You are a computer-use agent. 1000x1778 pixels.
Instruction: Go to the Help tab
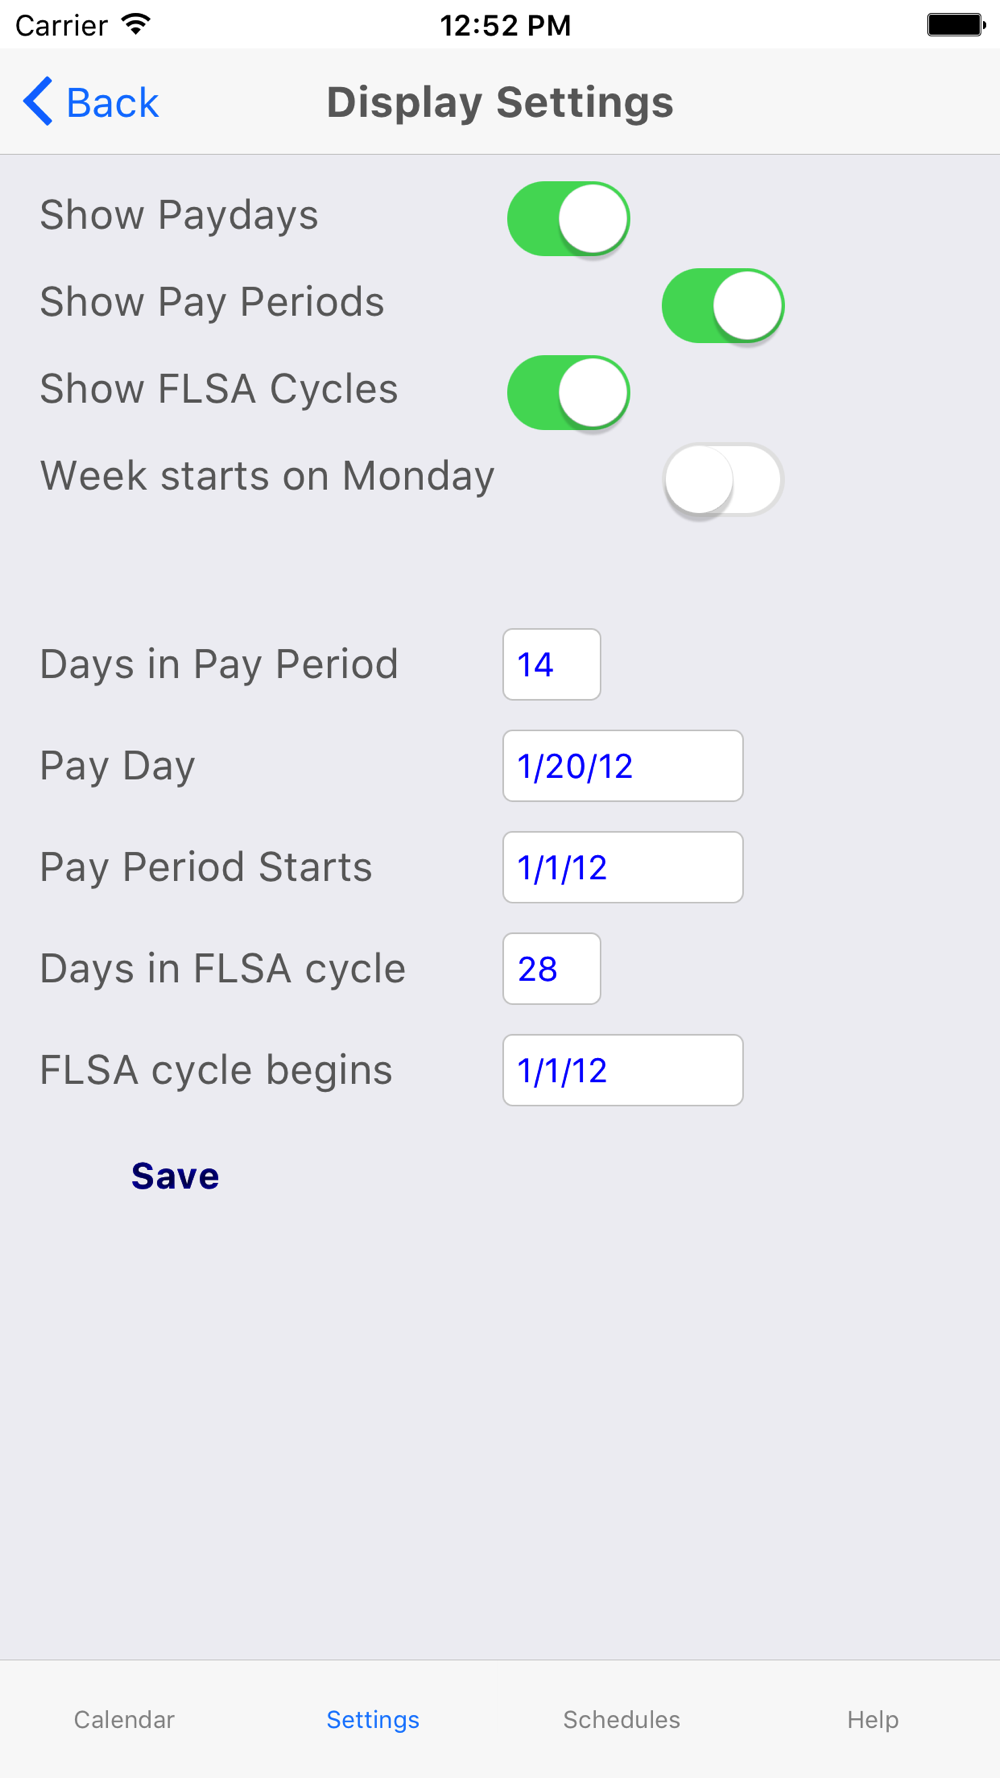[x=872, y=1719]
